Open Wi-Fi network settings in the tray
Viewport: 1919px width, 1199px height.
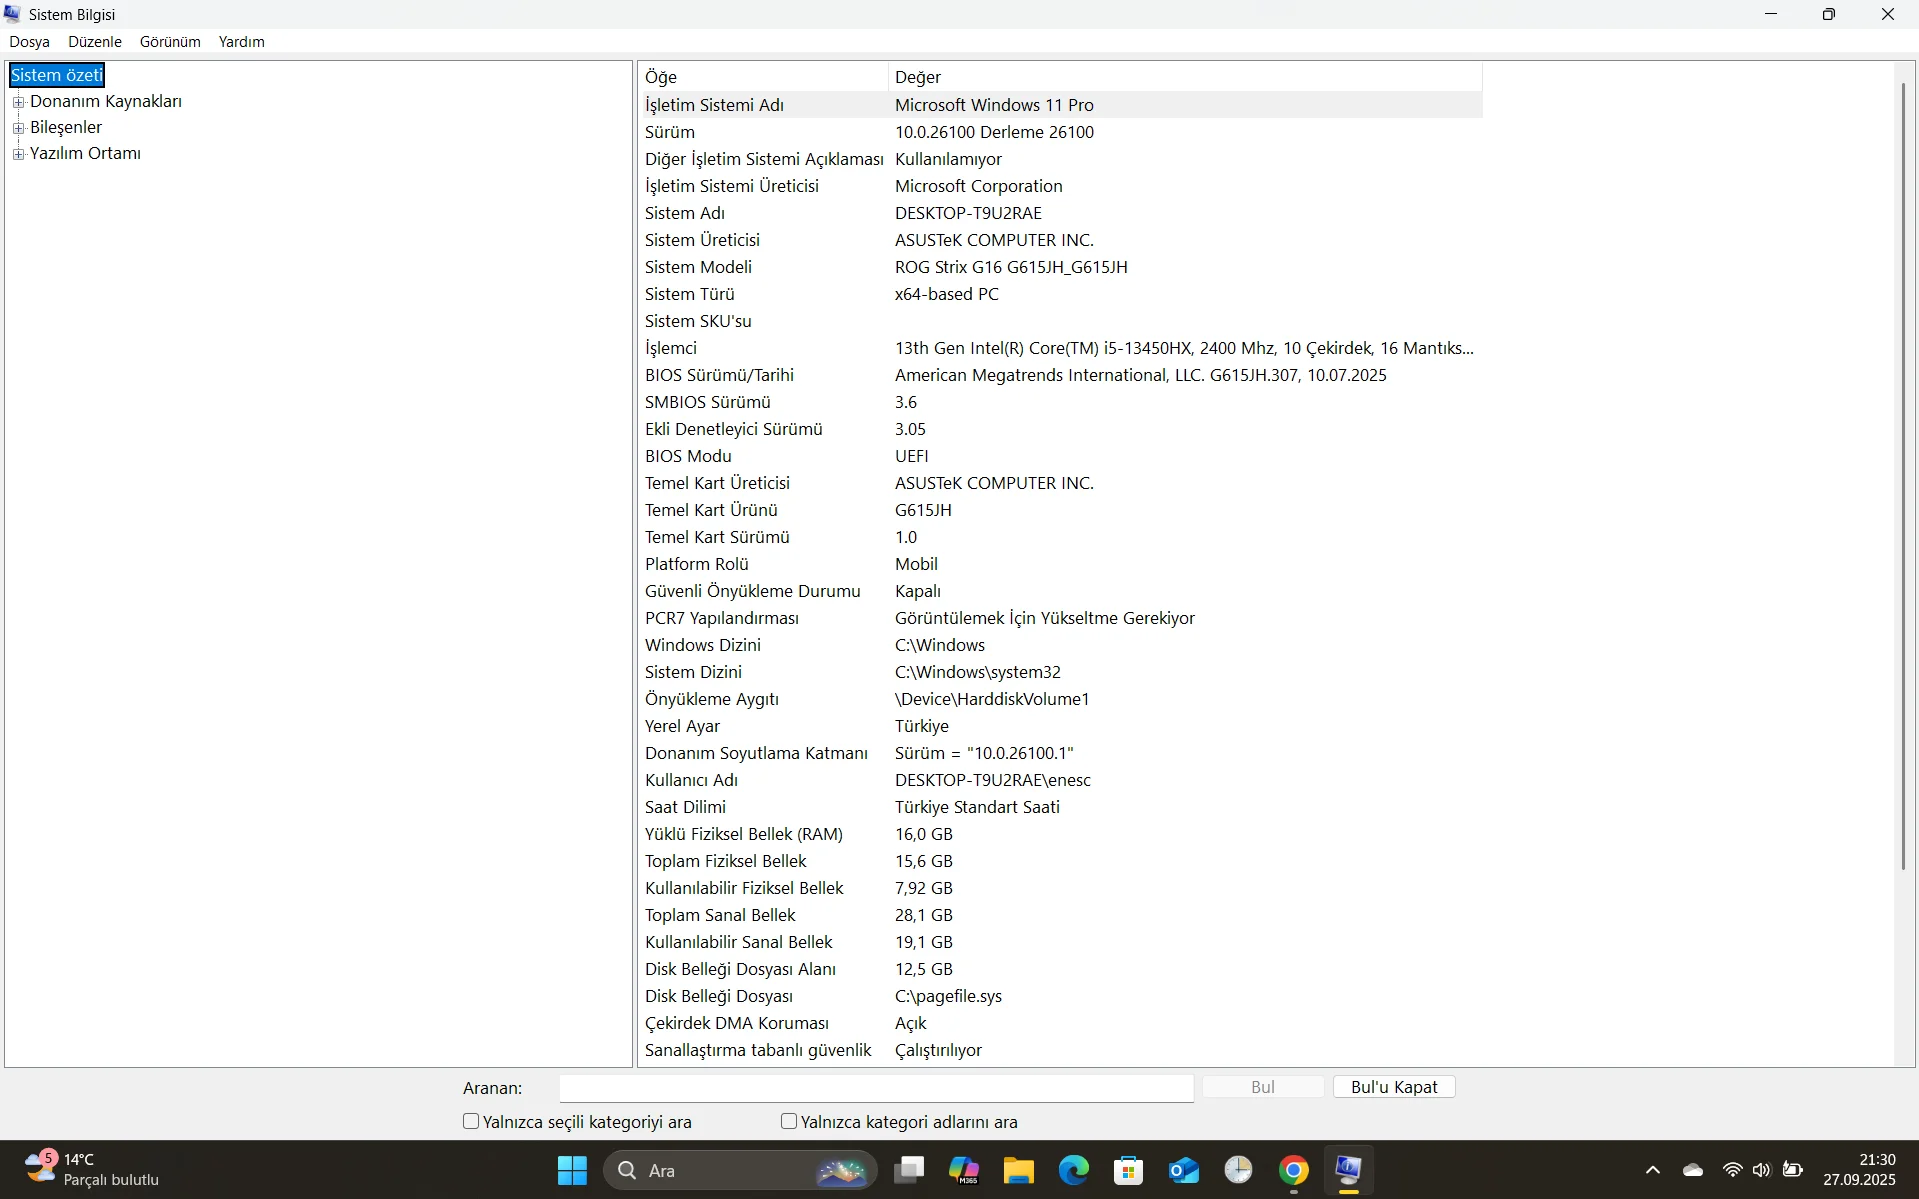1733,1170
